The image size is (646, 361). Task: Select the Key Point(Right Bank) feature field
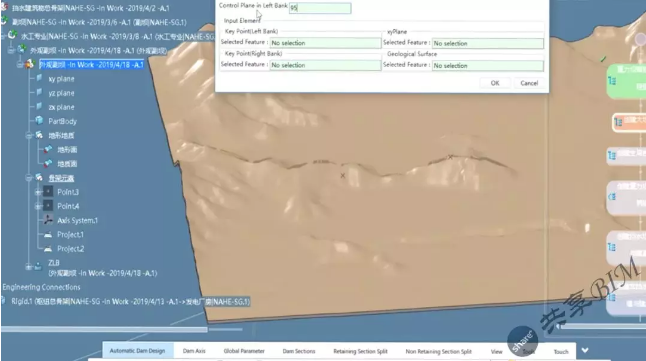(325, 65)
